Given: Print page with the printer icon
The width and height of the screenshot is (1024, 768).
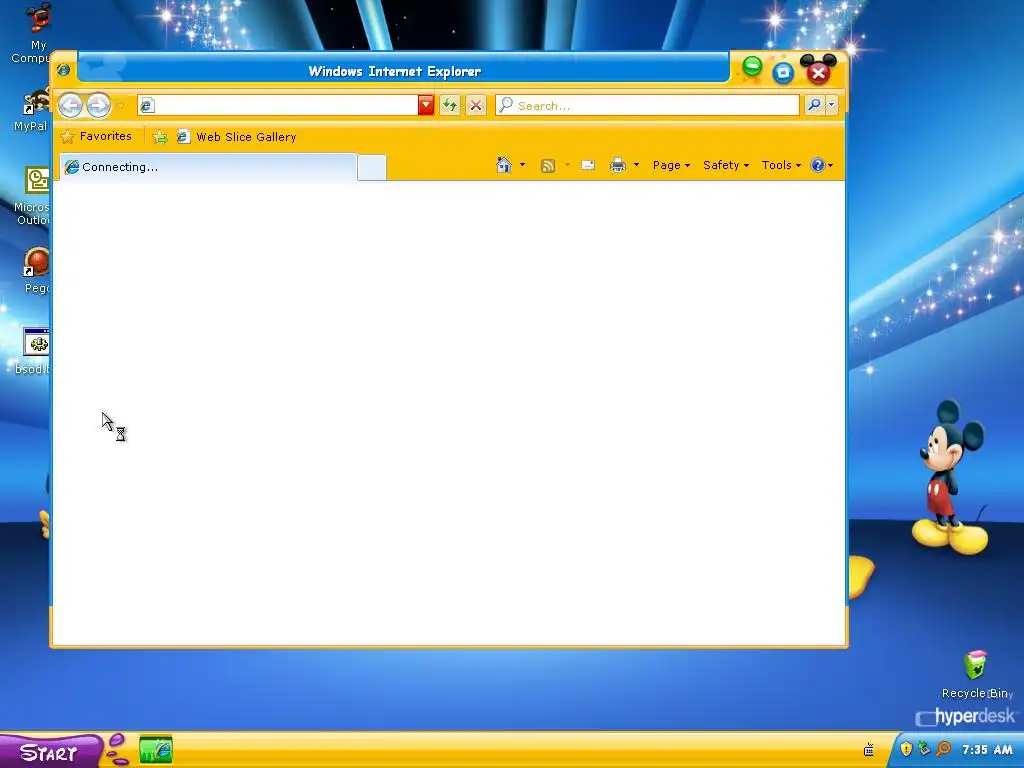Looking at the screenshot, I should click(618, 165).
